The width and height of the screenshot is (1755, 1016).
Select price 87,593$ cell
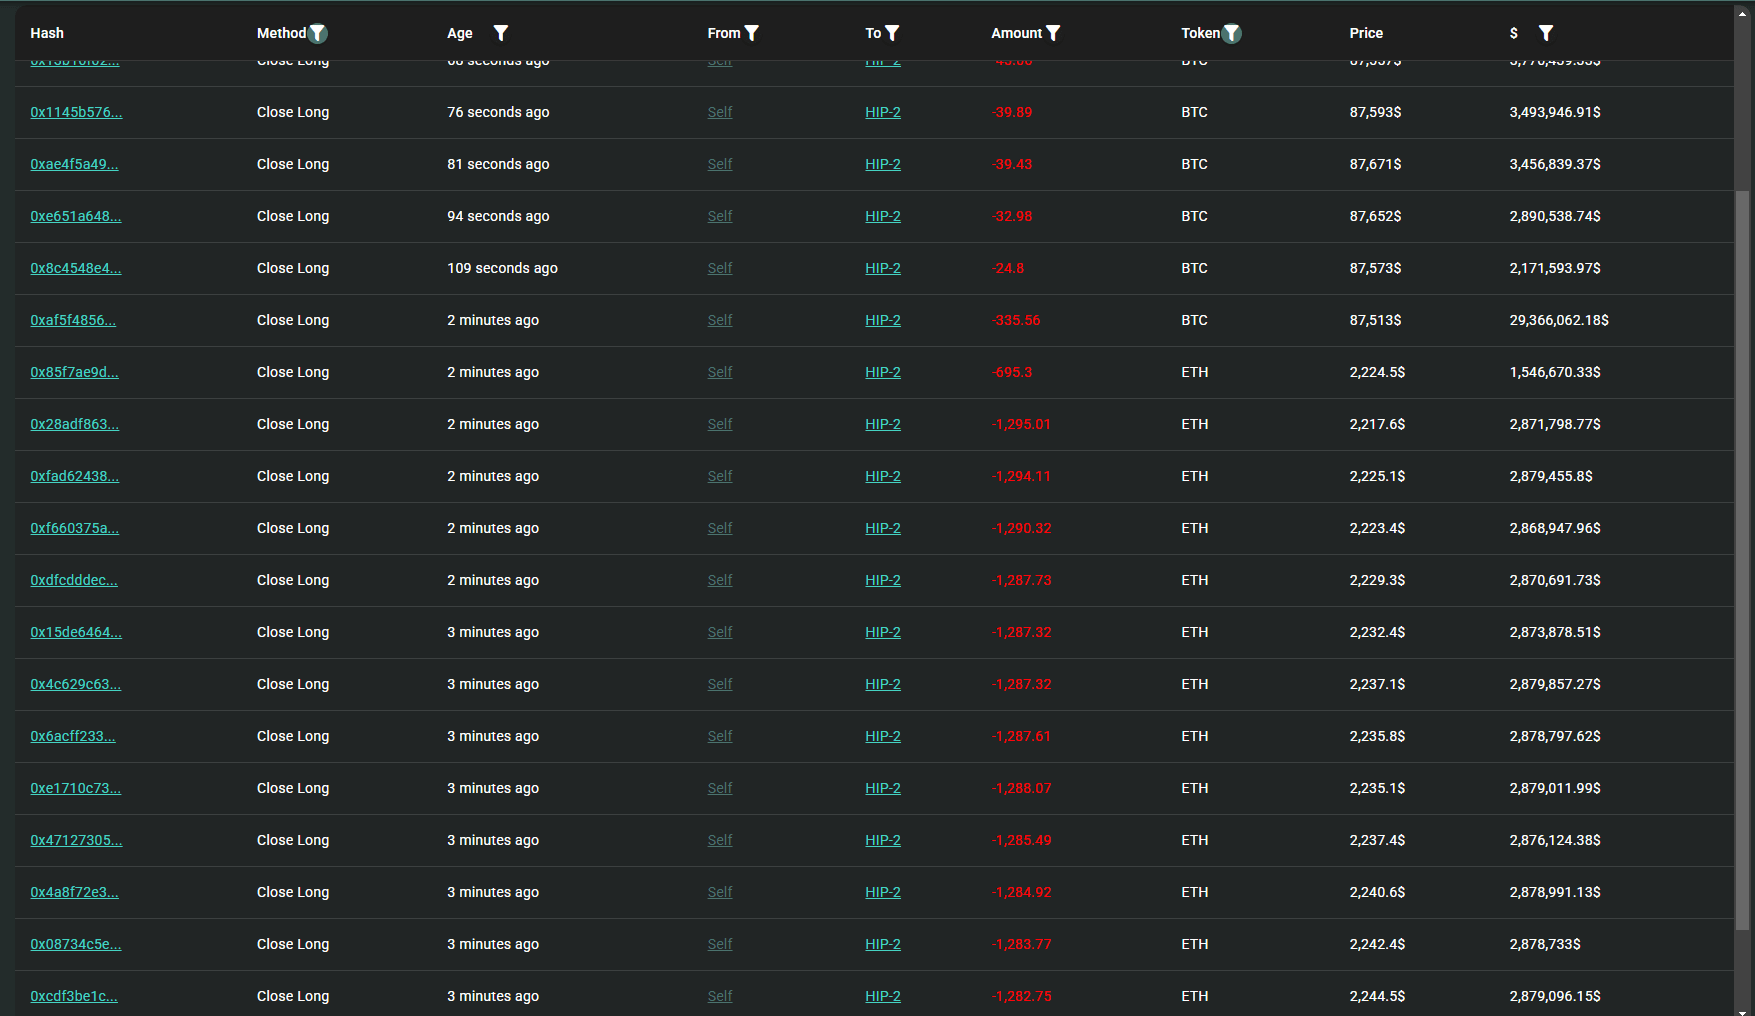(1375, 112)
